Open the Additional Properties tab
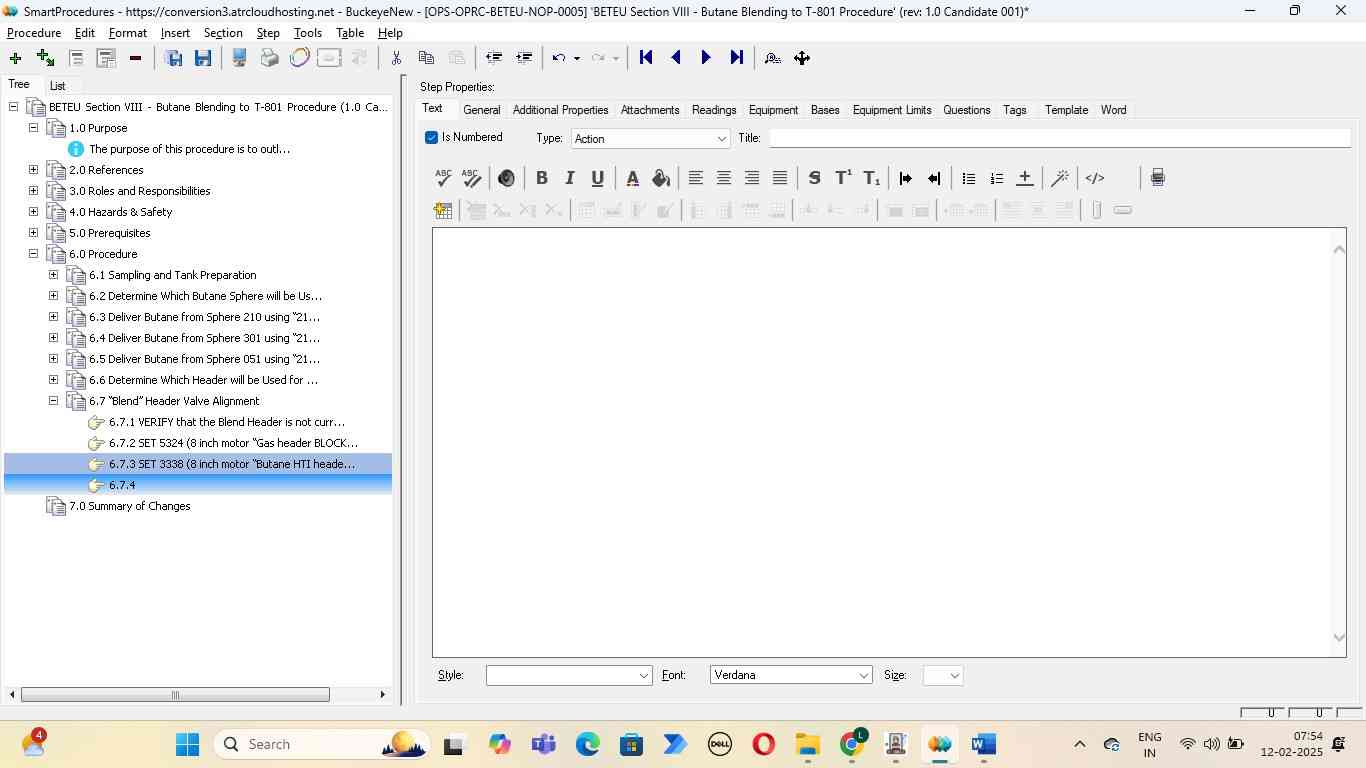1366x768 pixels. click(560, 110)
